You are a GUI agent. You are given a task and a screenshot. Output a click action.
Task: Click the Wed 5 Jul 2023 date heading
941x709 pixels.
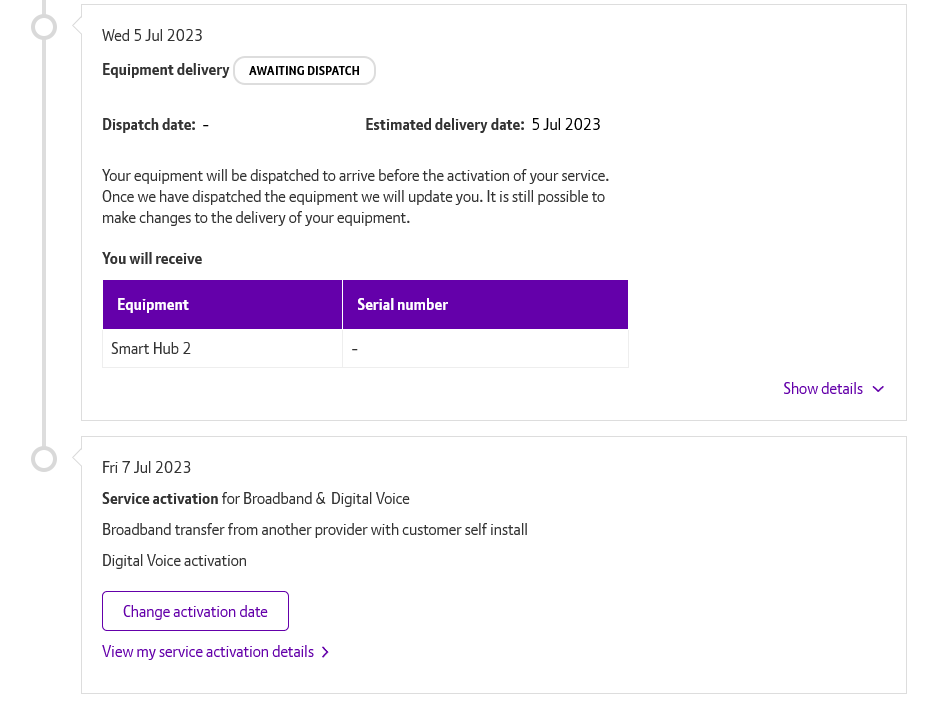152,35
